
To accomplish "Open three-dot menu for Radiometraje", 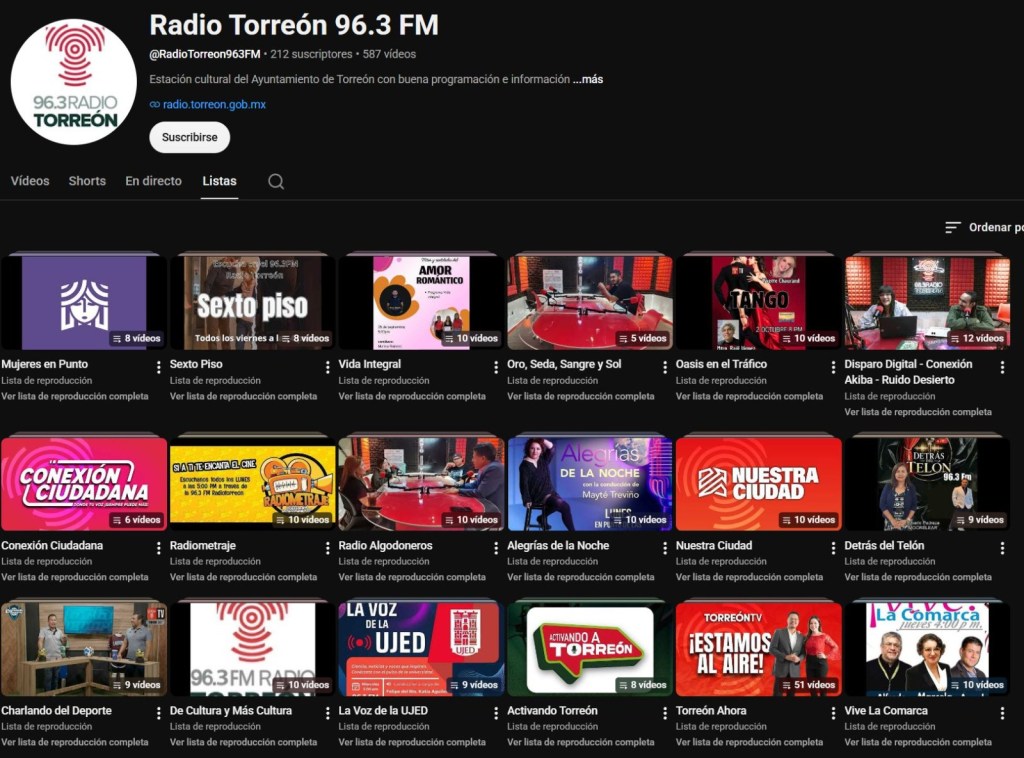I will tap(327, 548).
